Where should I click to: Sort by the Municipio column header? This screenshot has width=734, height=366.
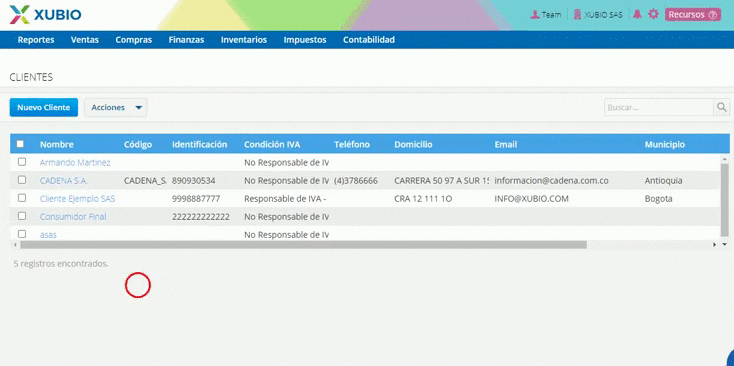coord(665,145)
